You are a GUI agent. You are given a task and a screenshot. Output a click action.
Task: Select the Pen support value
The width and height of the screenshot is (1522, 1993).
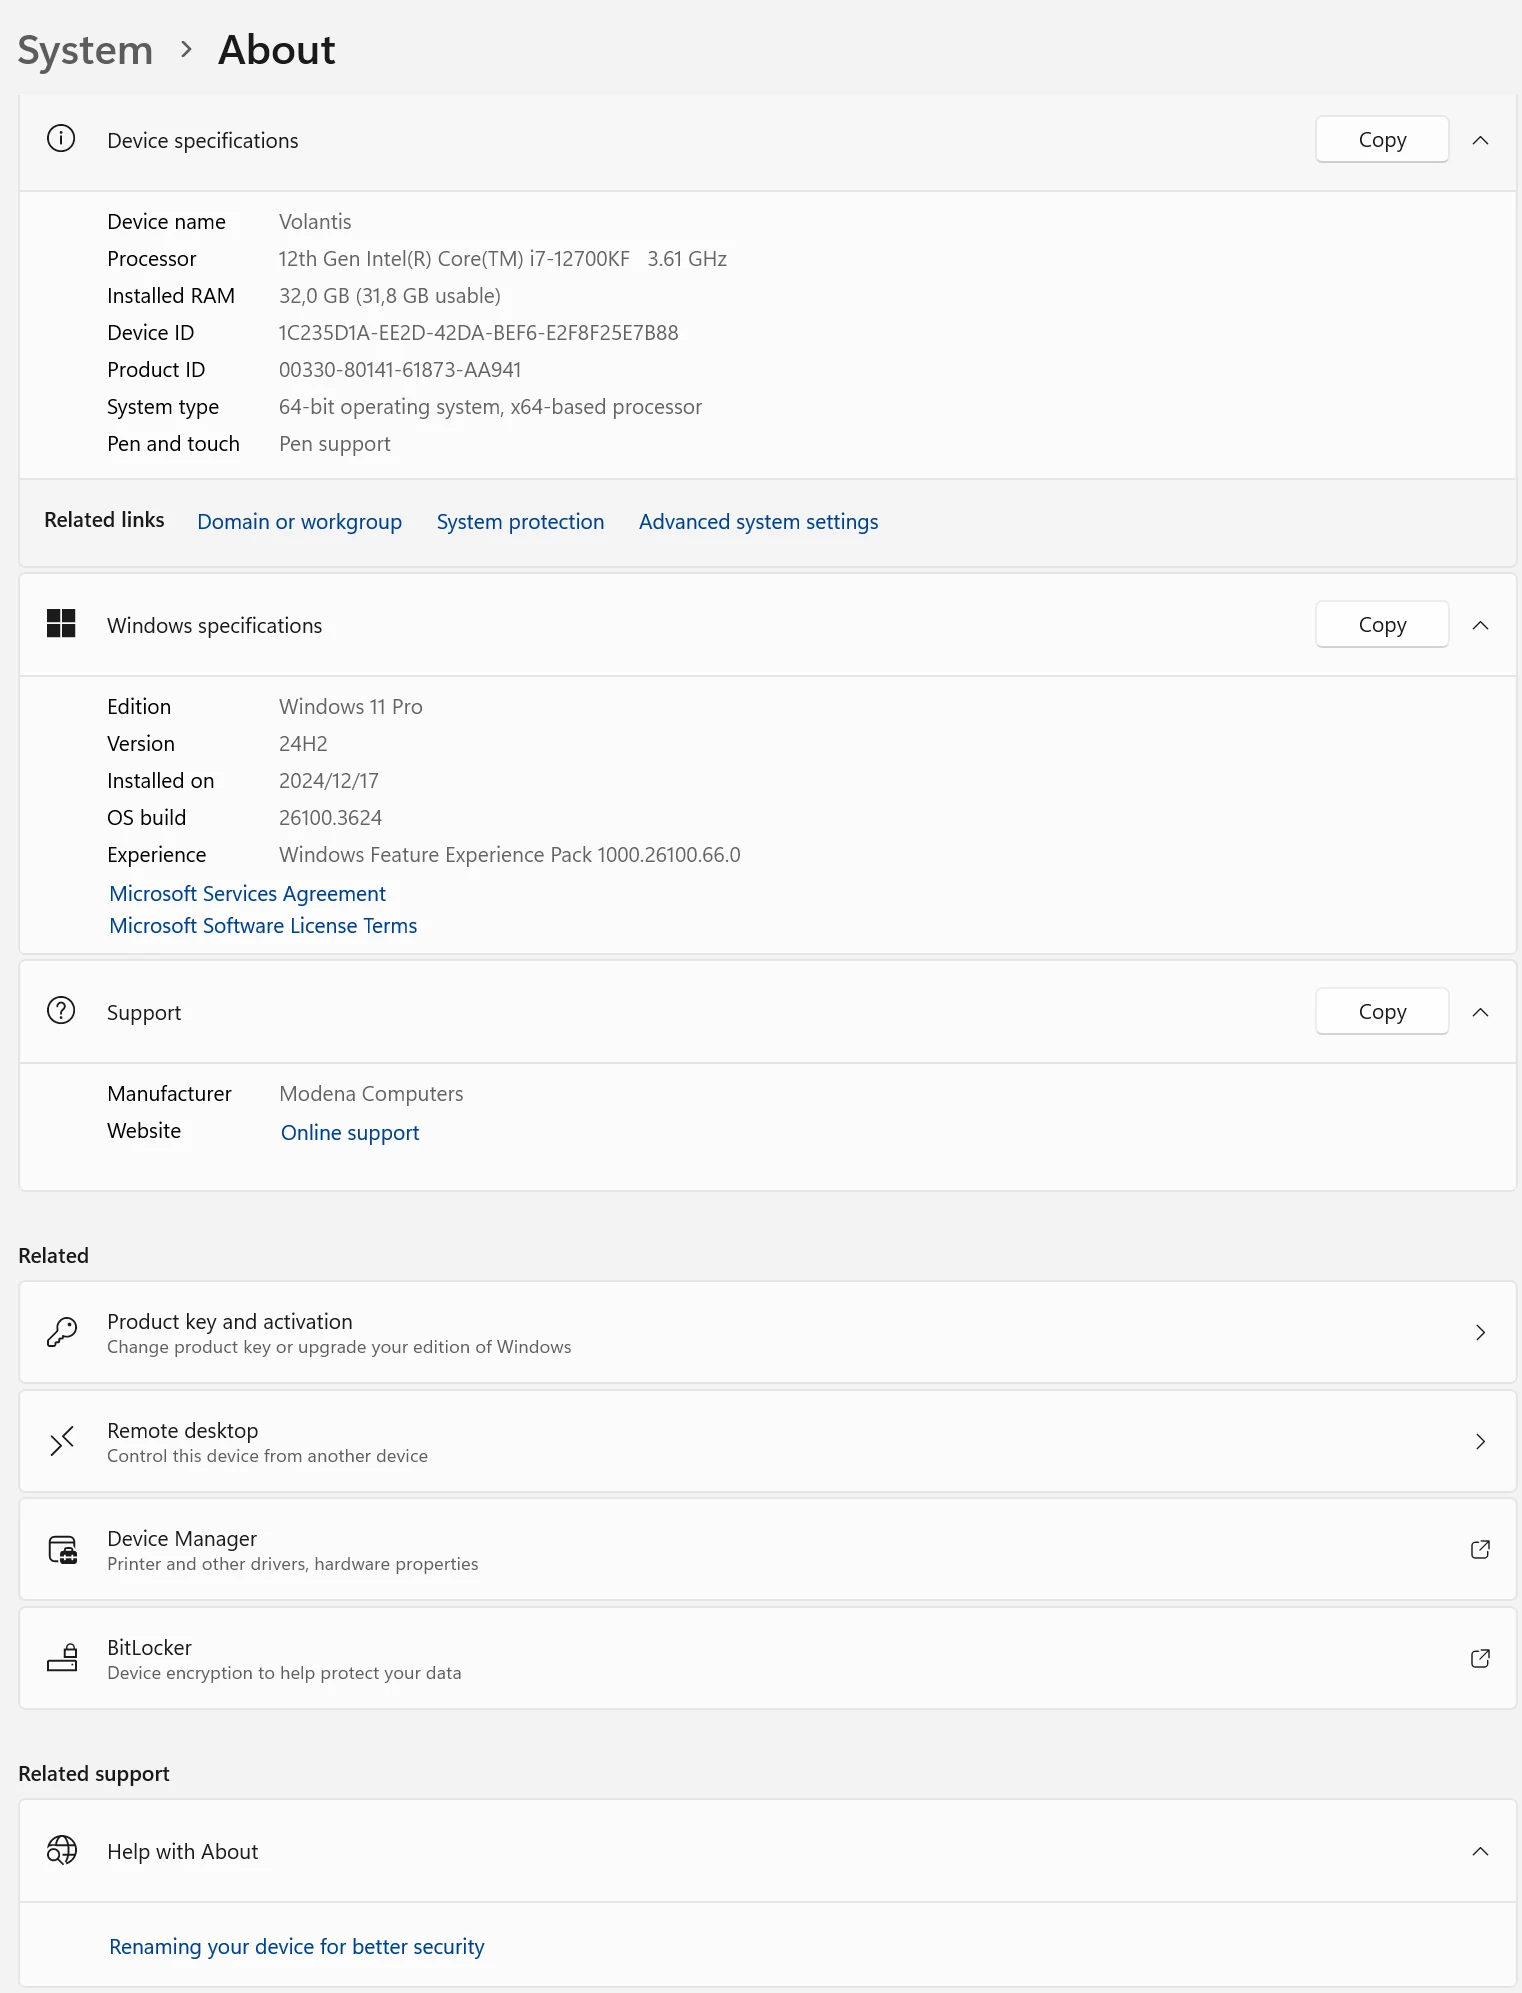pyautogui.click(x=334, y=444)
